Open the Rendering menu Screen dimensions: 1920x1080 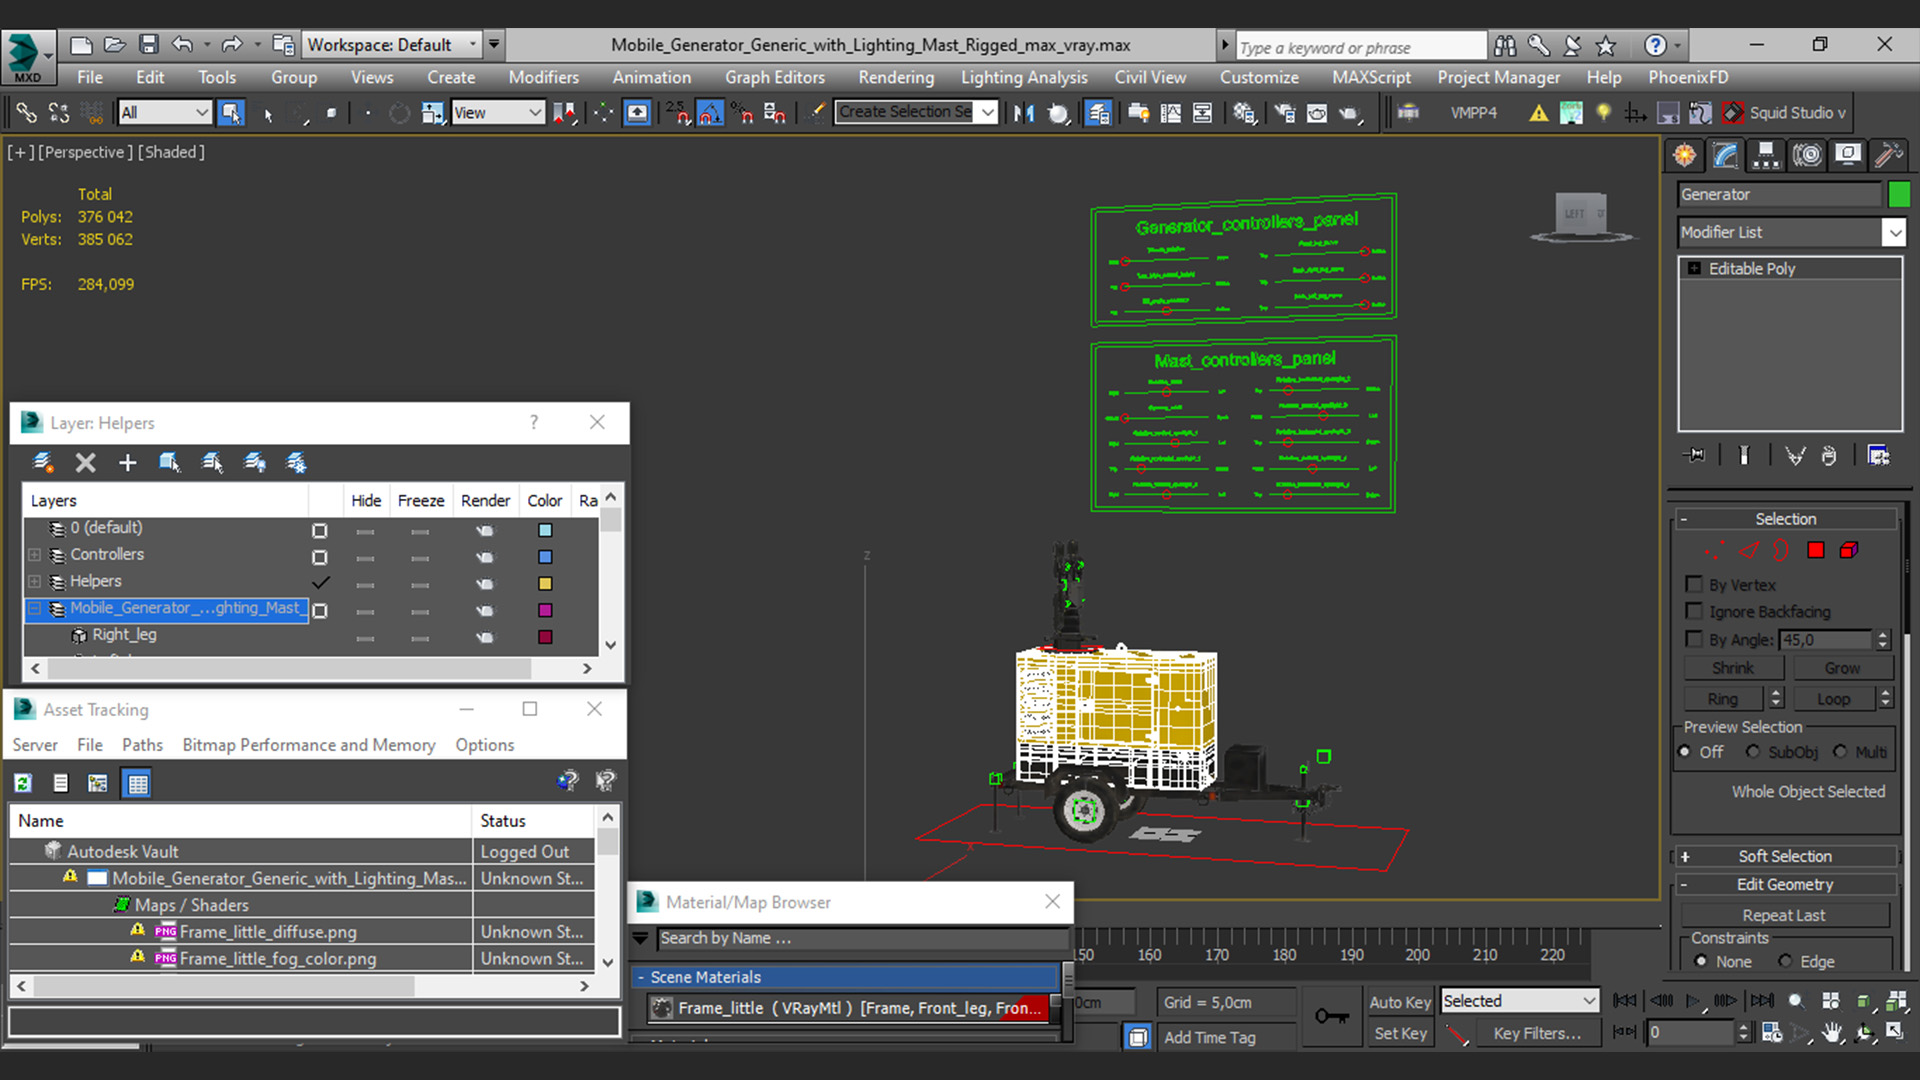coord(895,77)
